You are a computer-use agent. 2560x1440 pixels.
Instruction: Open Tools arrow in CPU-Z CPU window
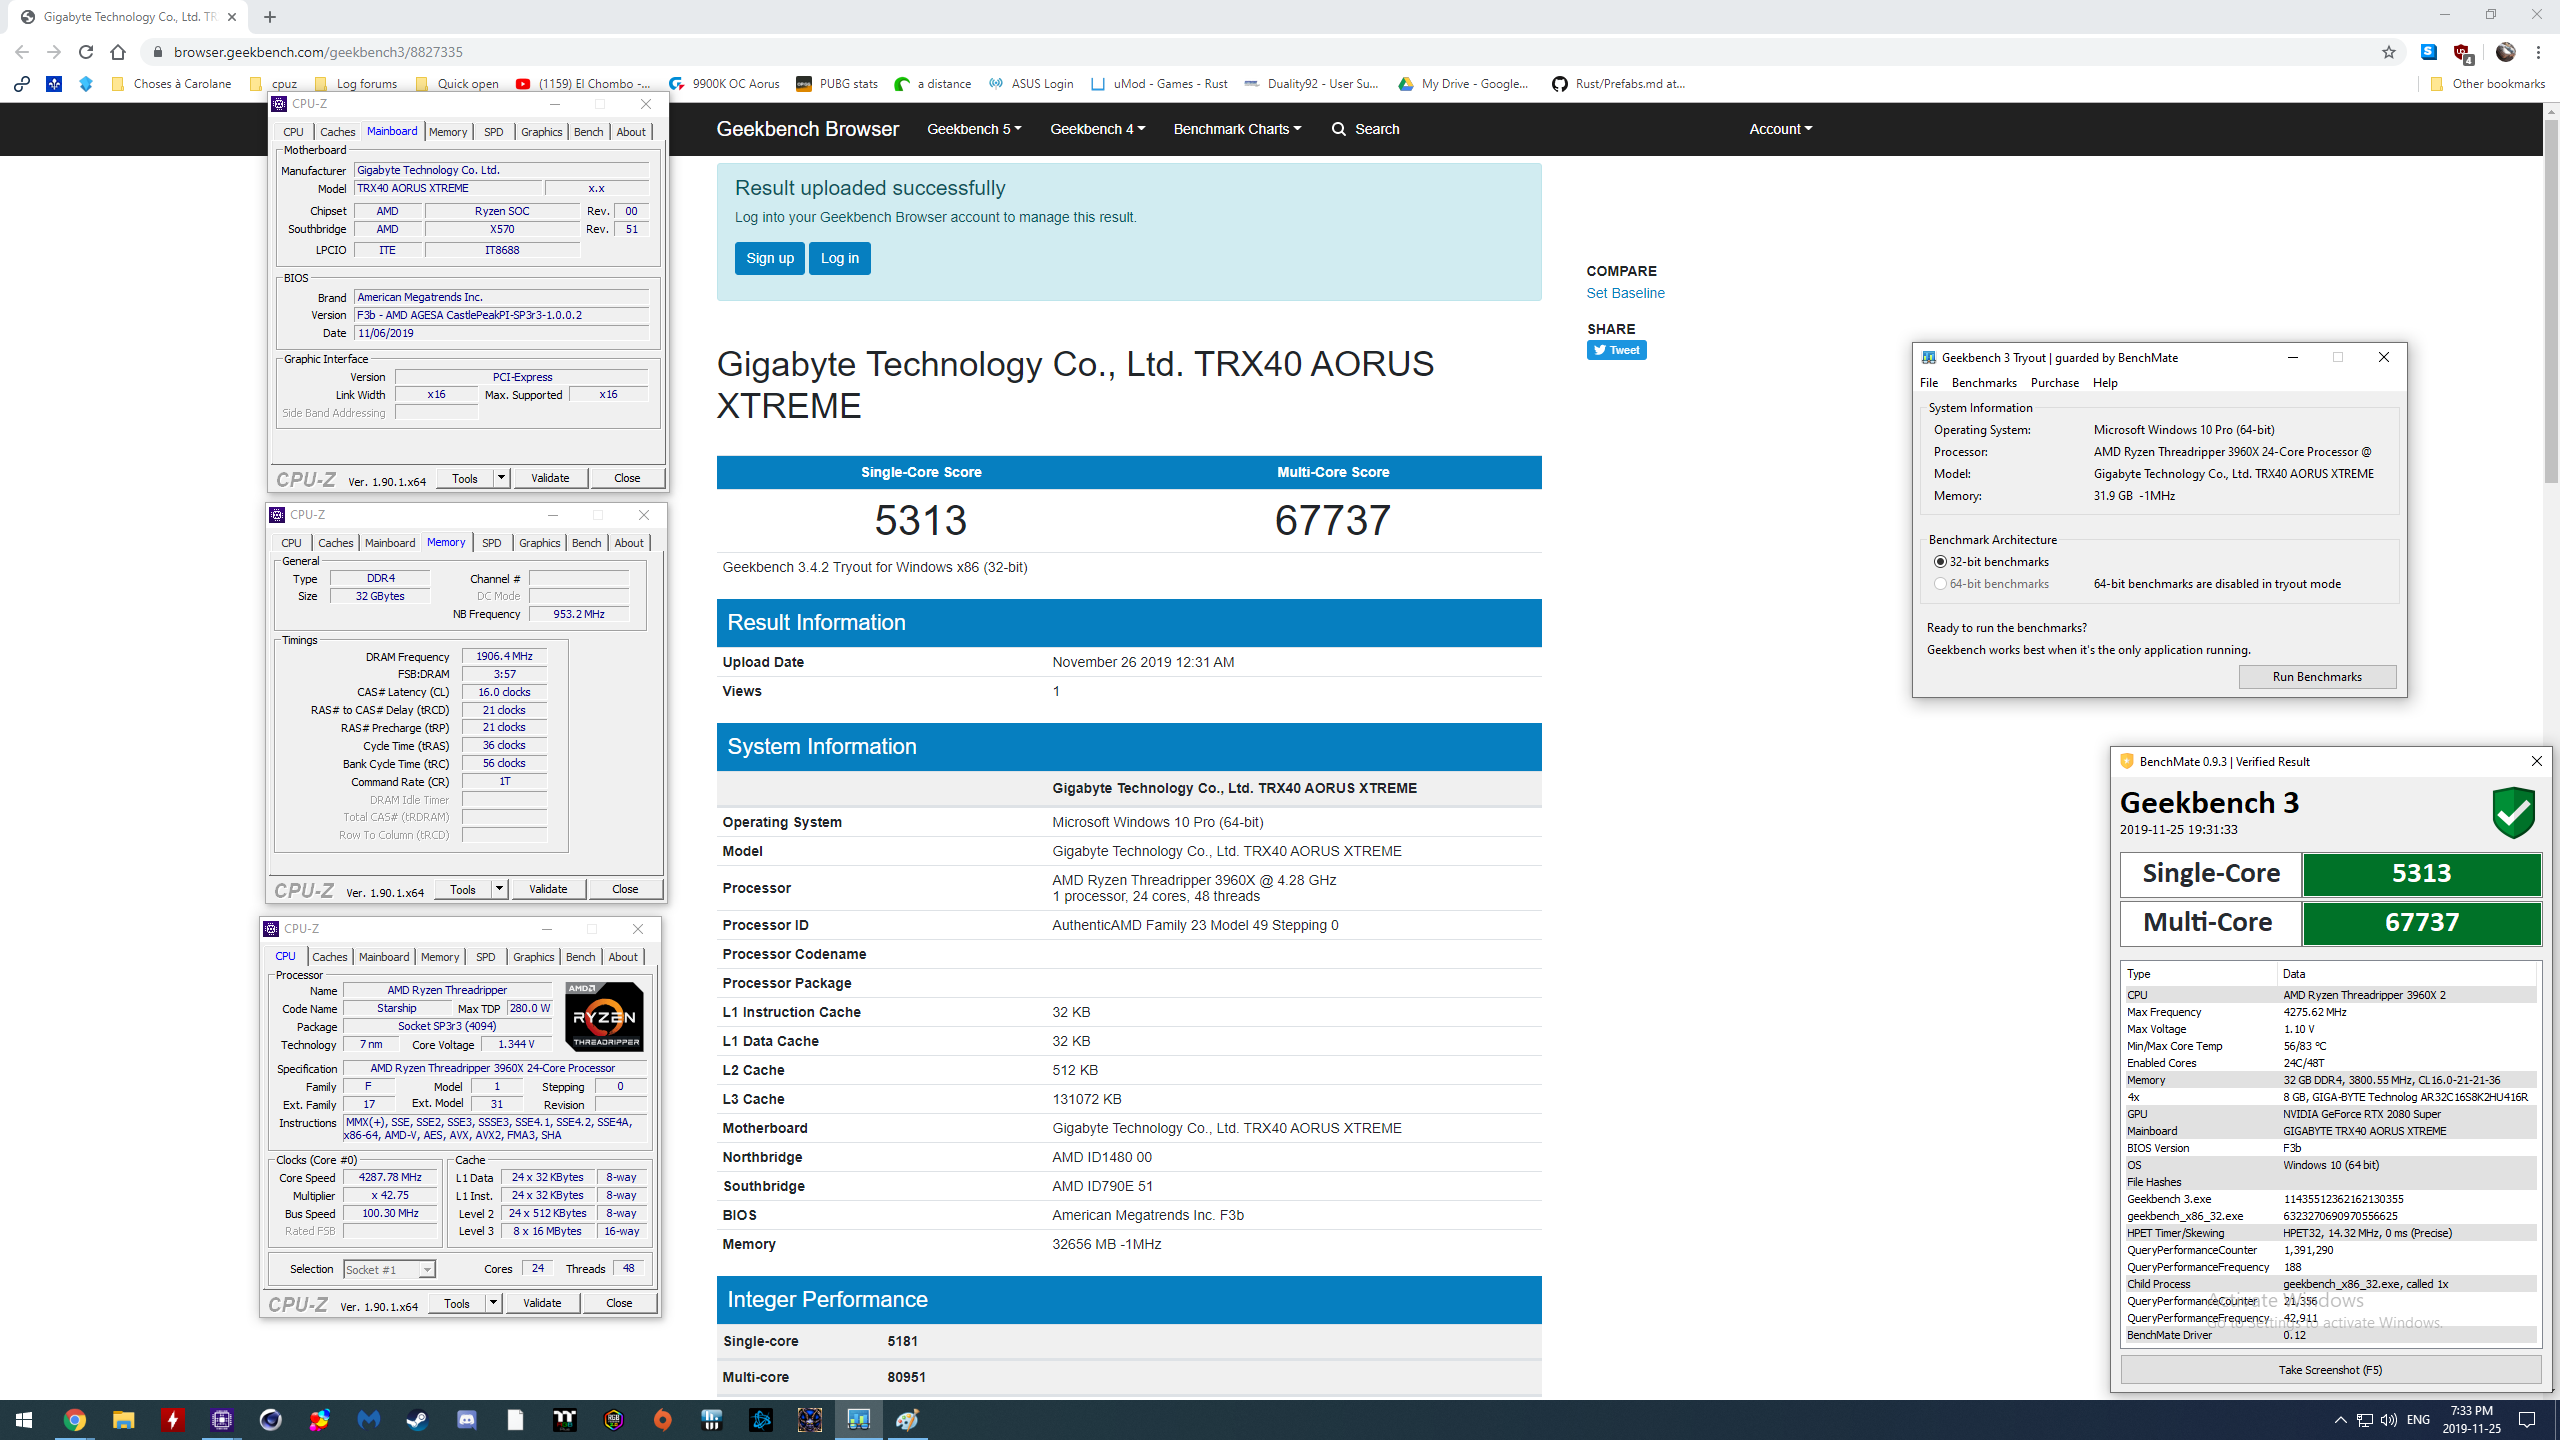(493, 1303)
